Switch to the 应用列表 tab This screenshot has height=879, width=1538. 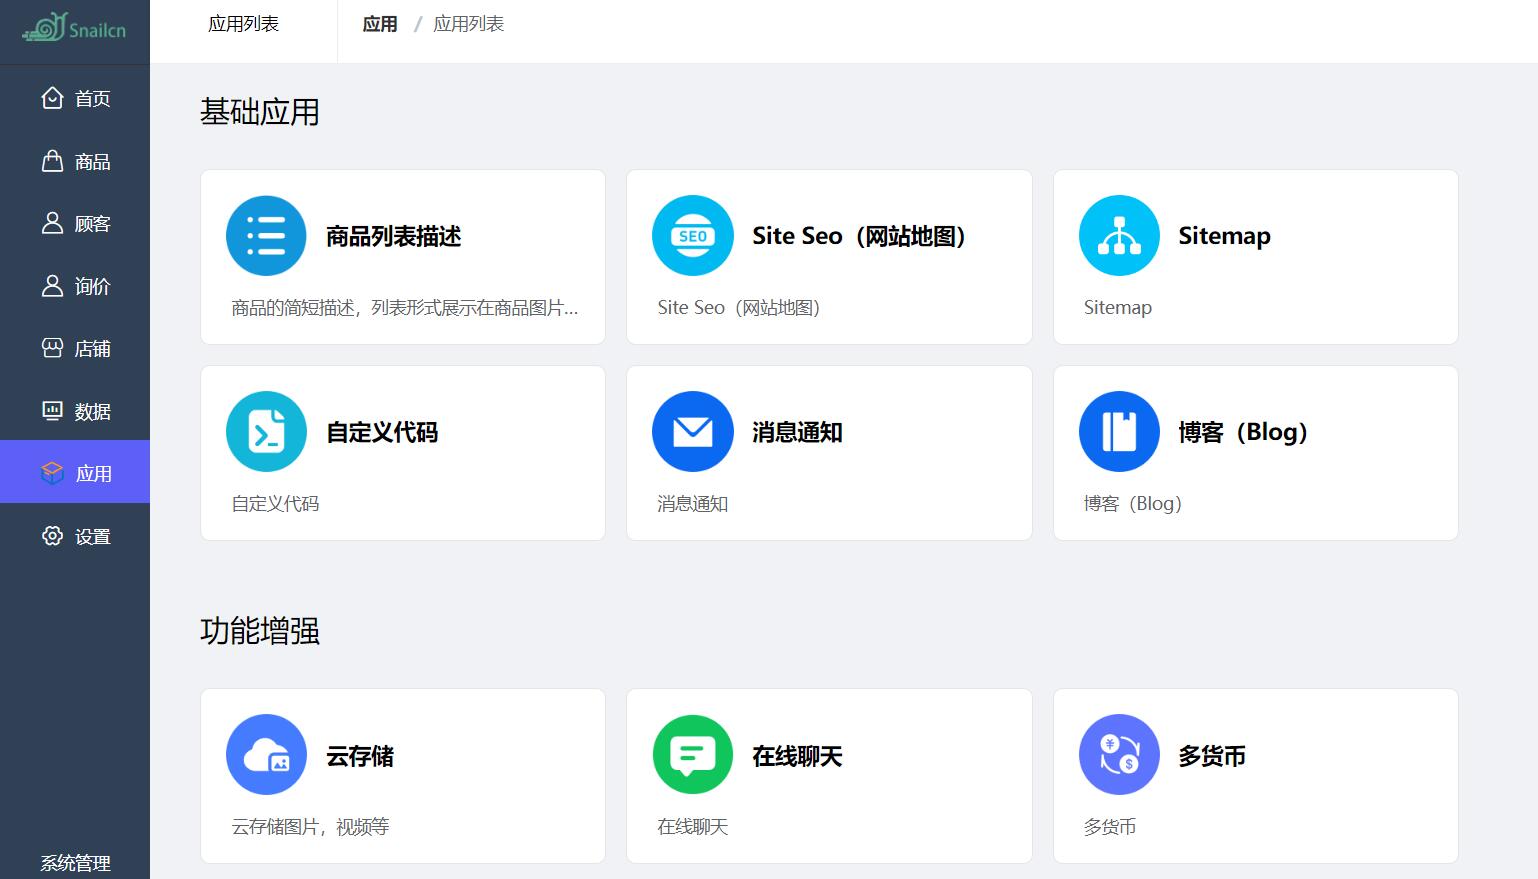click(243, 24)
